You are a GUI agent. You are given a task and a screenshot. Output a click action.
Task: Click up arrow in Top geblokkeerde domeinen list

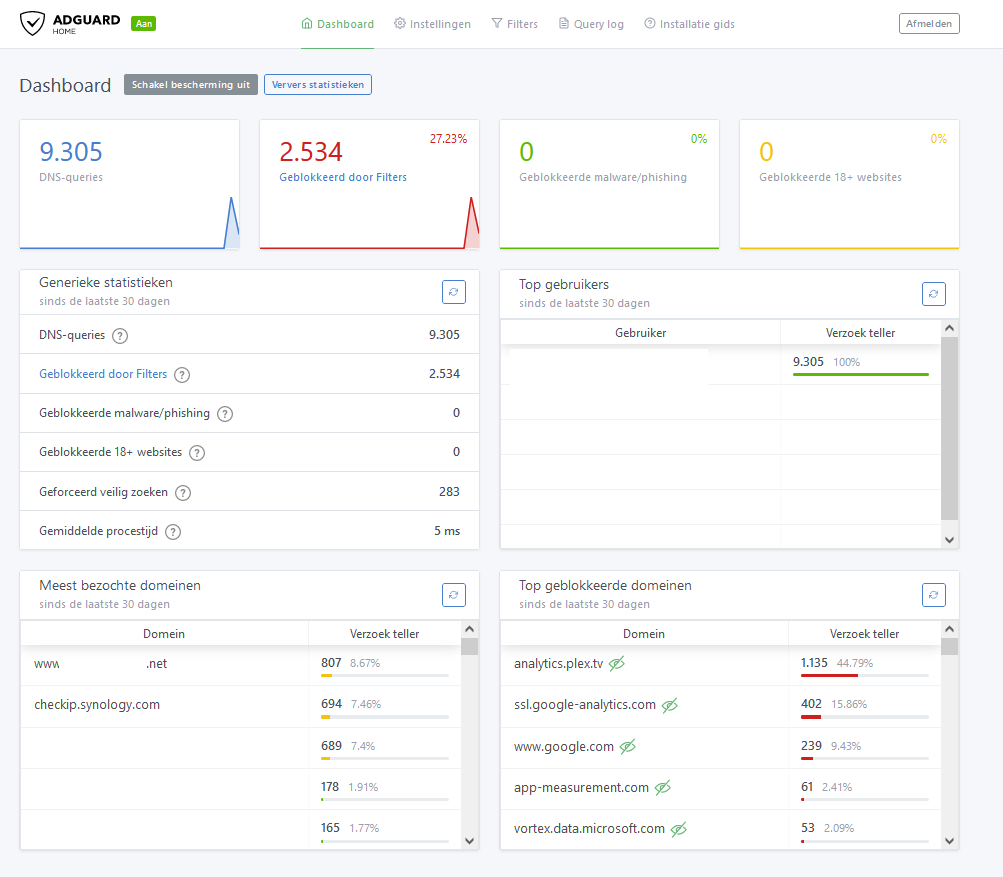pos(949,629)
